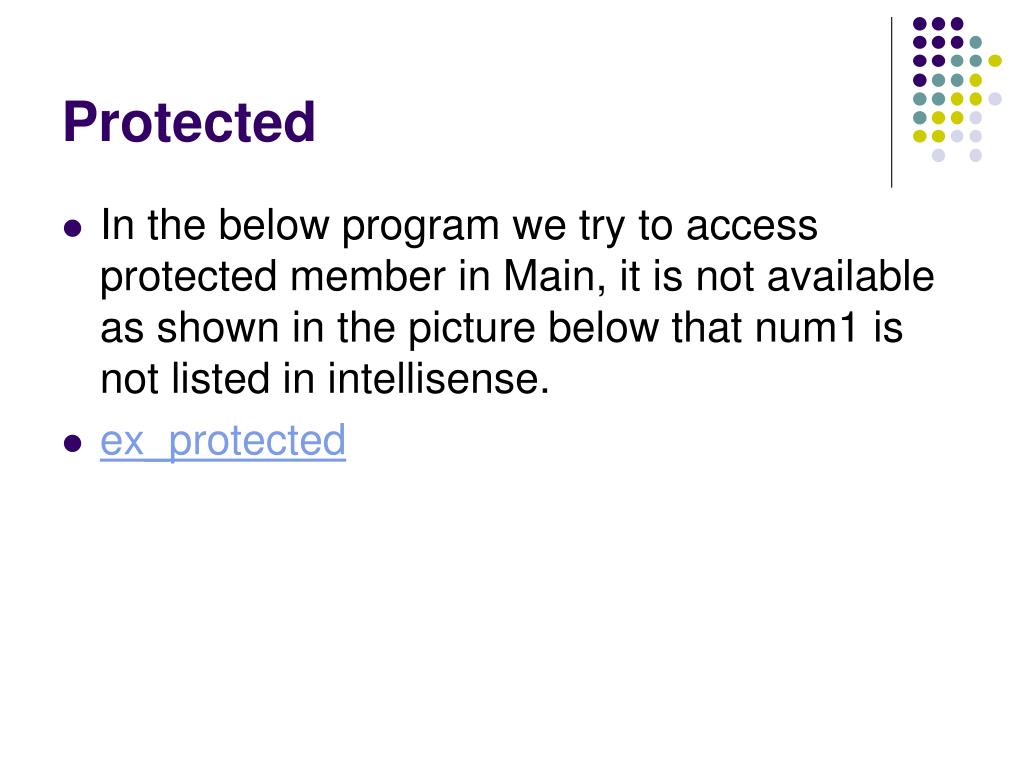1024x768 pixels.
Task: Click "num1" in the bullet text
Action: pos(805,327)
